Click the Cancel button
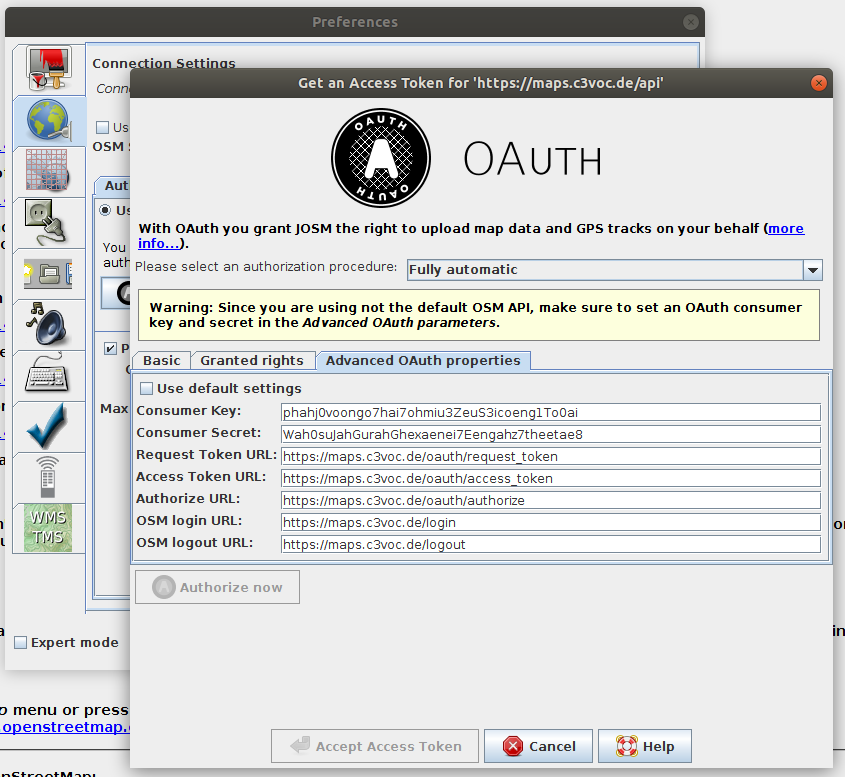 (x=538, y=746)
